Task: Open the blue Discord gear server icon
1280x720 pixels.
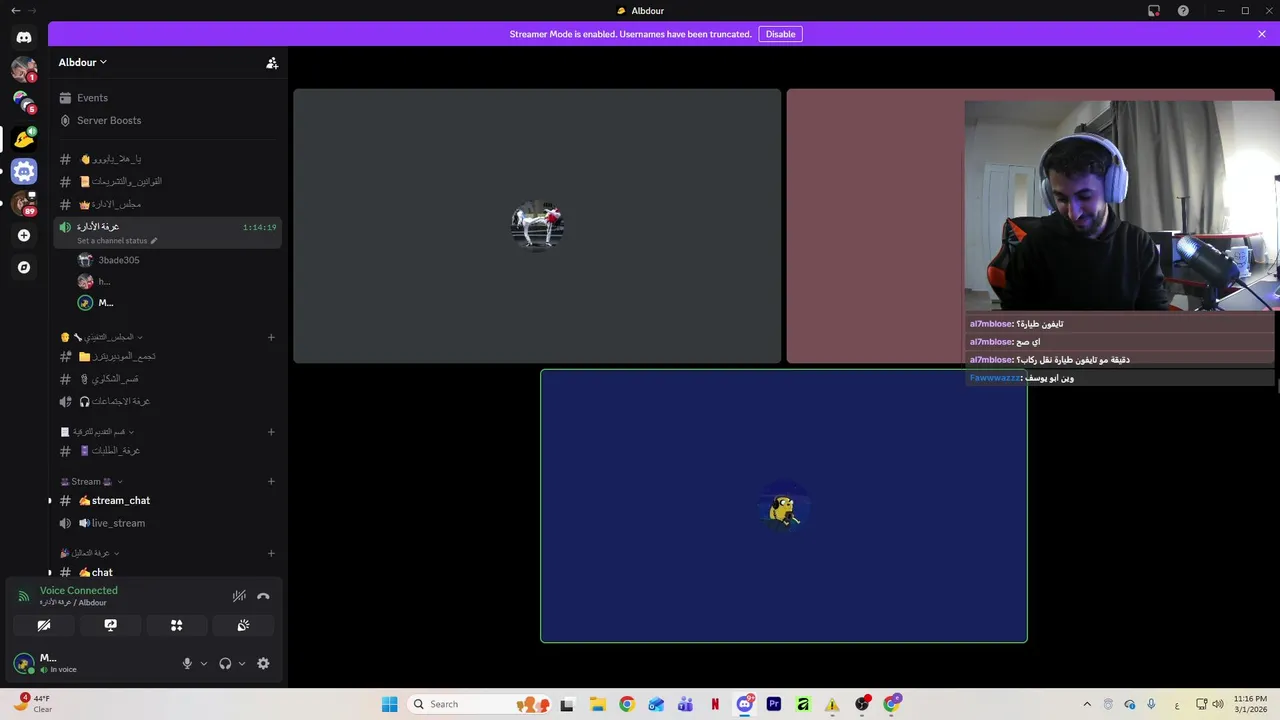Action: point(24,171)
